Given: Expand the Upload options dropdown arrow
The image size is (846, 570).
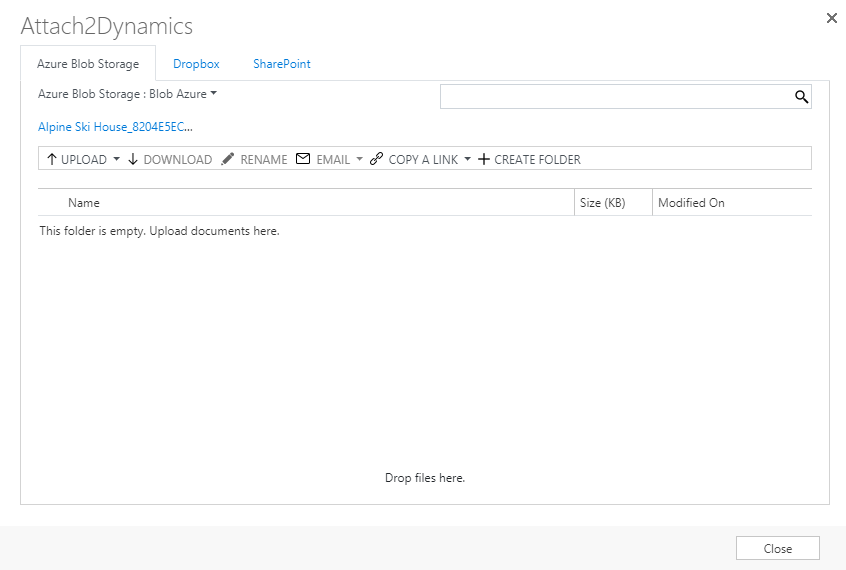Looking at the screenshot, I should click(116, 159).
